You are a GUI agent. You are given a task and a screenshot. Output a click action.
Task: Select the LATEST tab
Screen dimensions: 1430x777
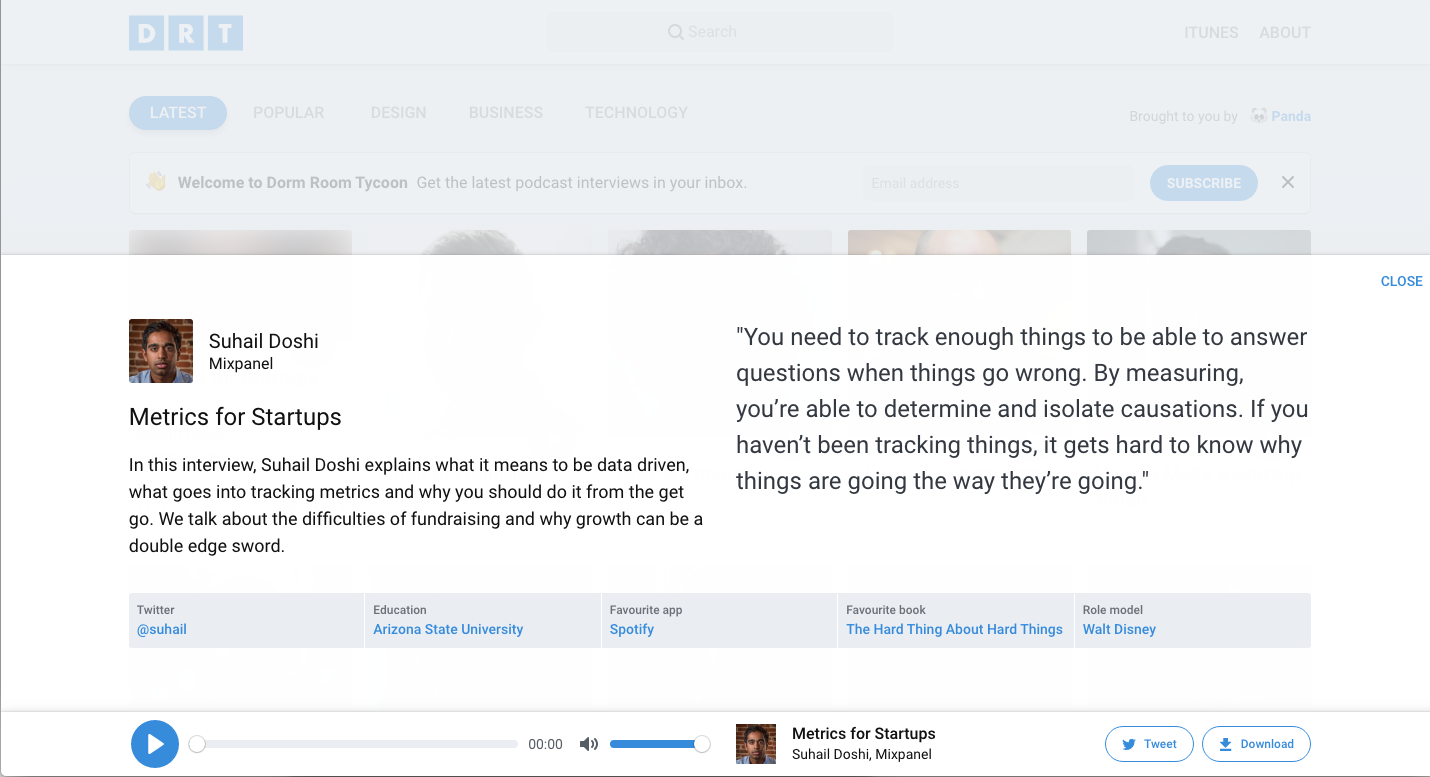tap(178, 113)
